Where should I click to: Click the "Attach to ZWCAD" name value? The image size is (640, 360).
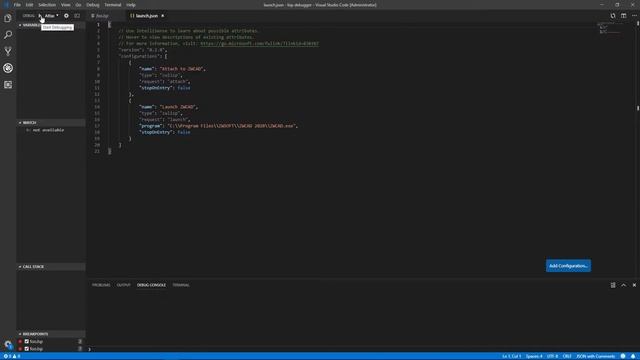click(182, 69)
